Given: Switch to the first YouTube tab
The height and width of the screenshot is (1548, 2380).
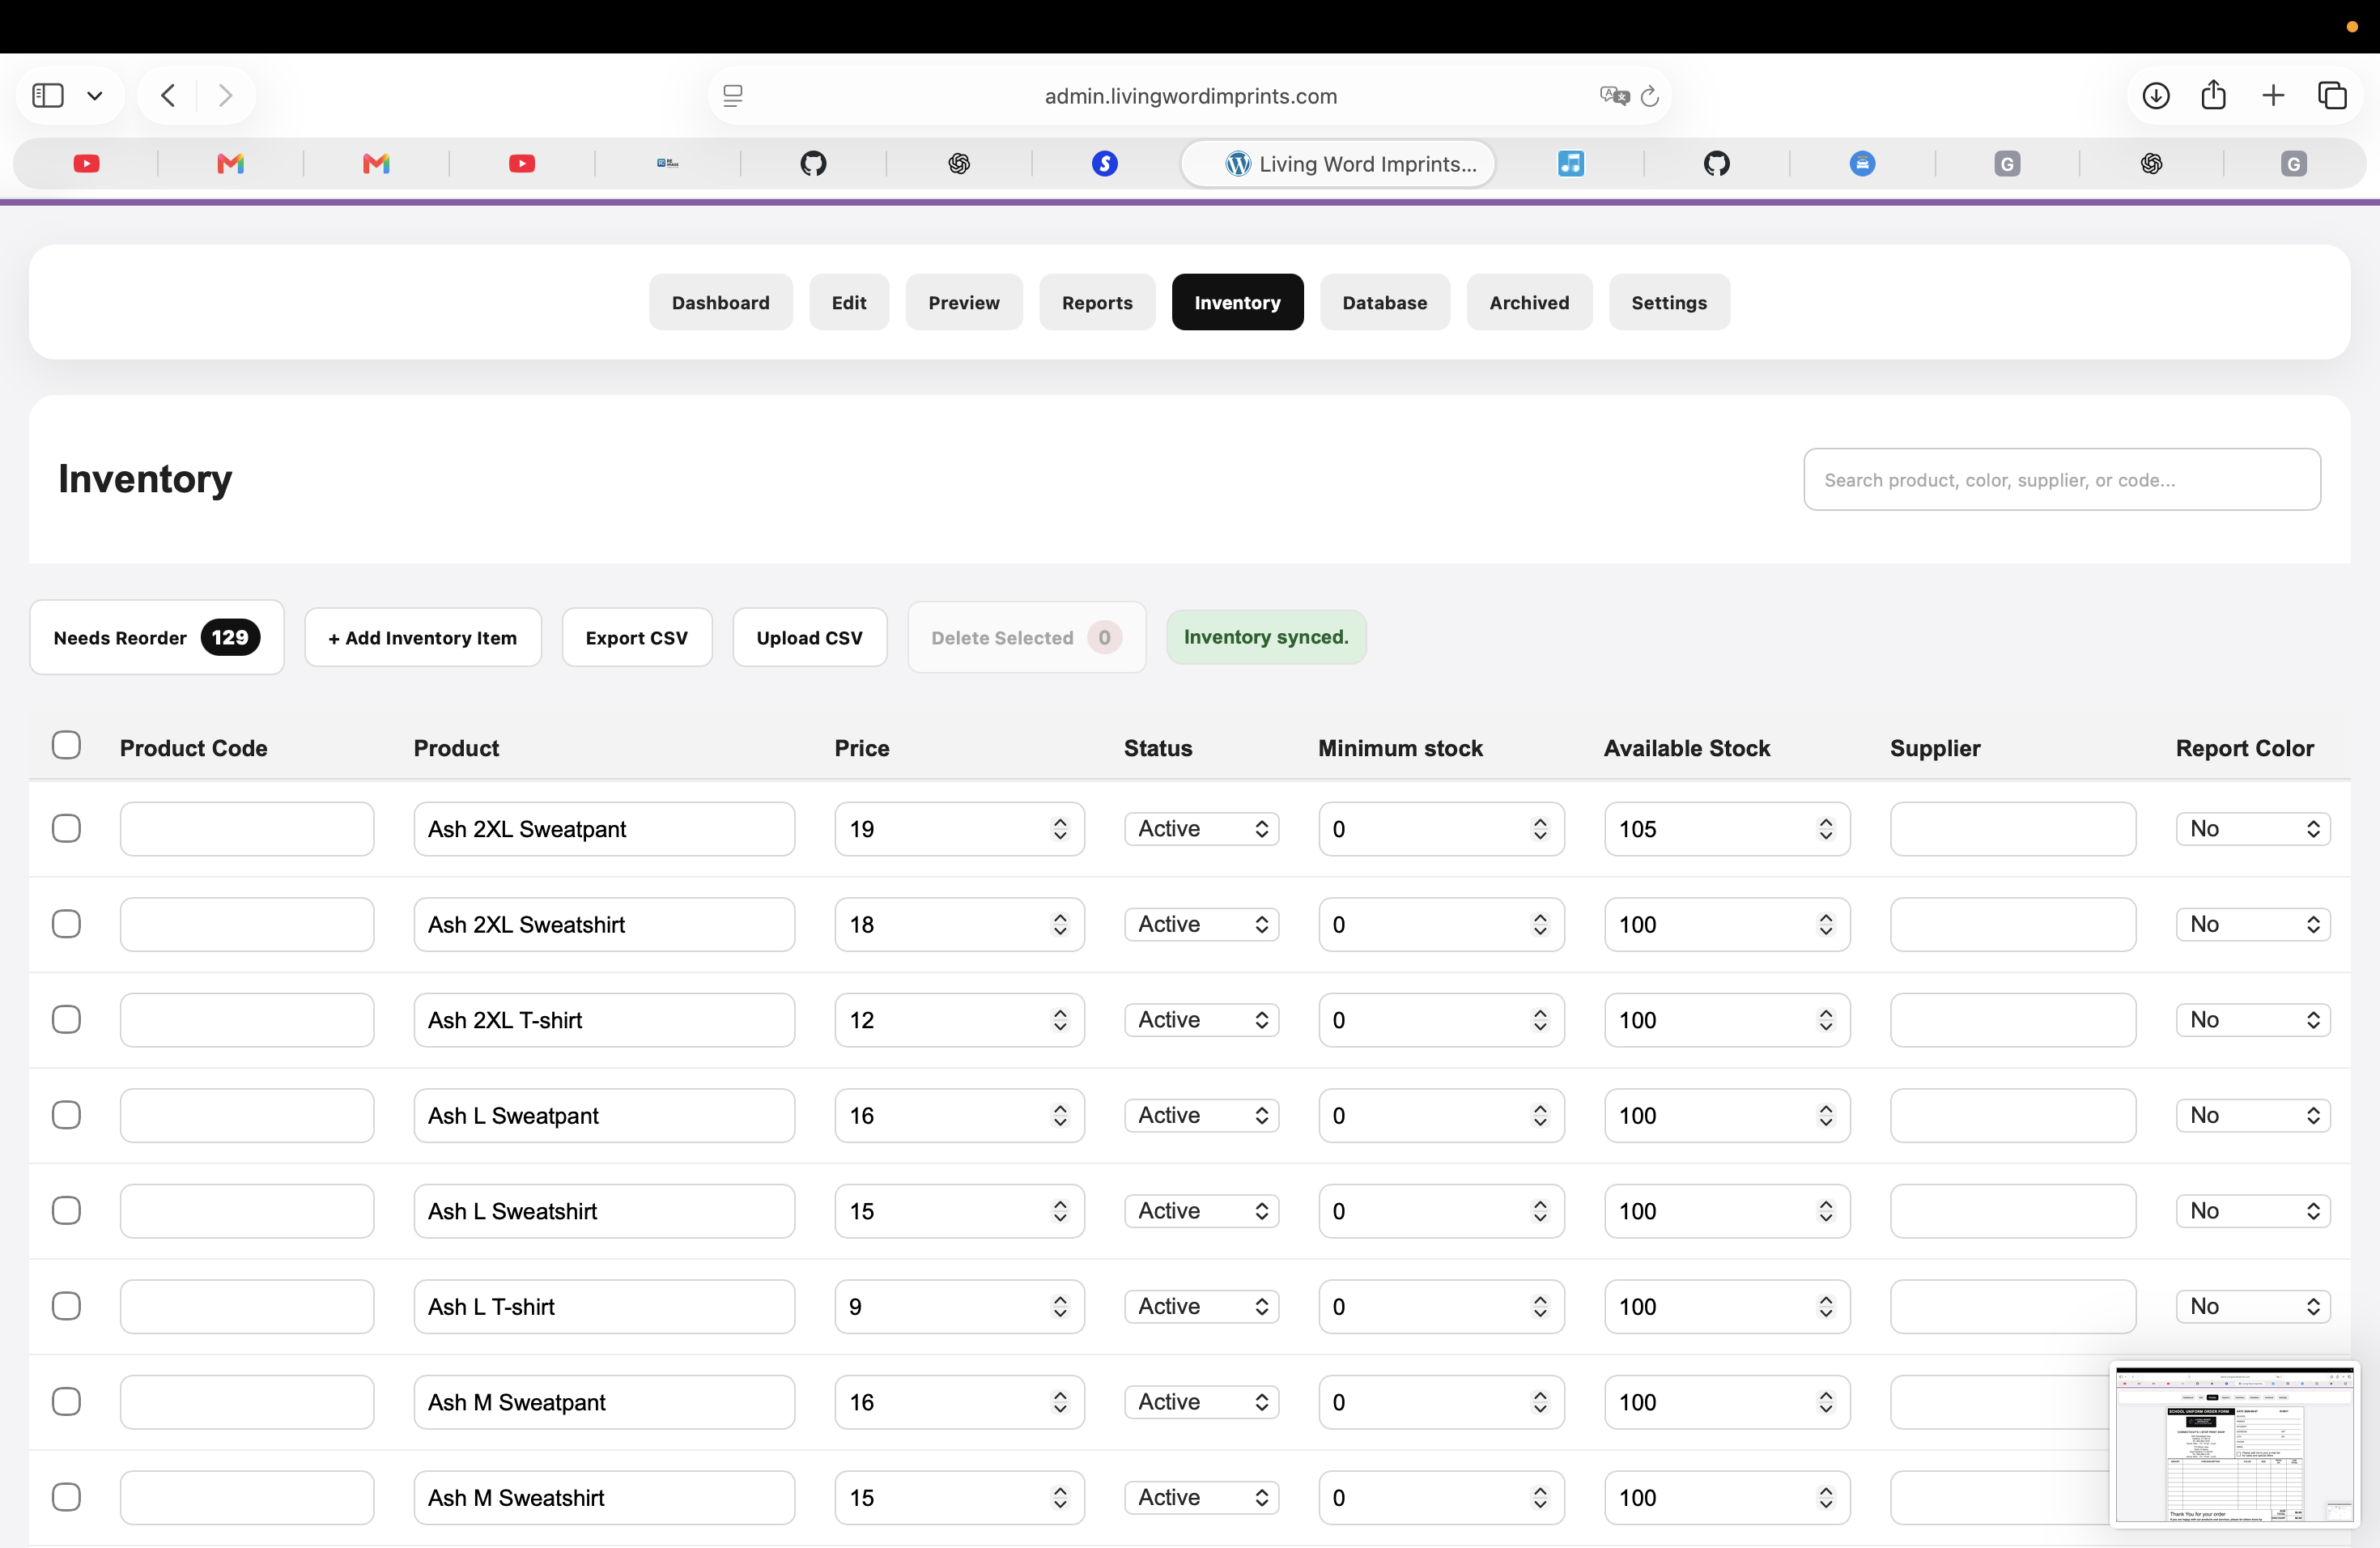Looking at the screenshot, I should [87, 164].
